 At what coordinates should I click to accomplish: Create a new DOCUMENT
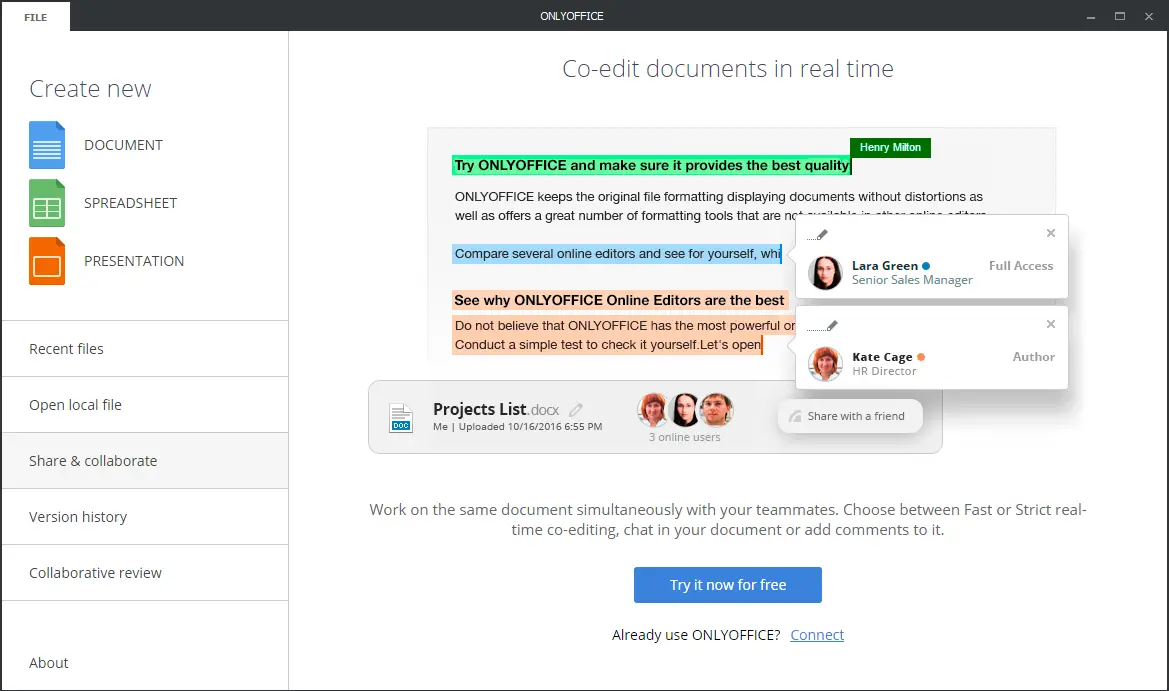tap(123, 145)
